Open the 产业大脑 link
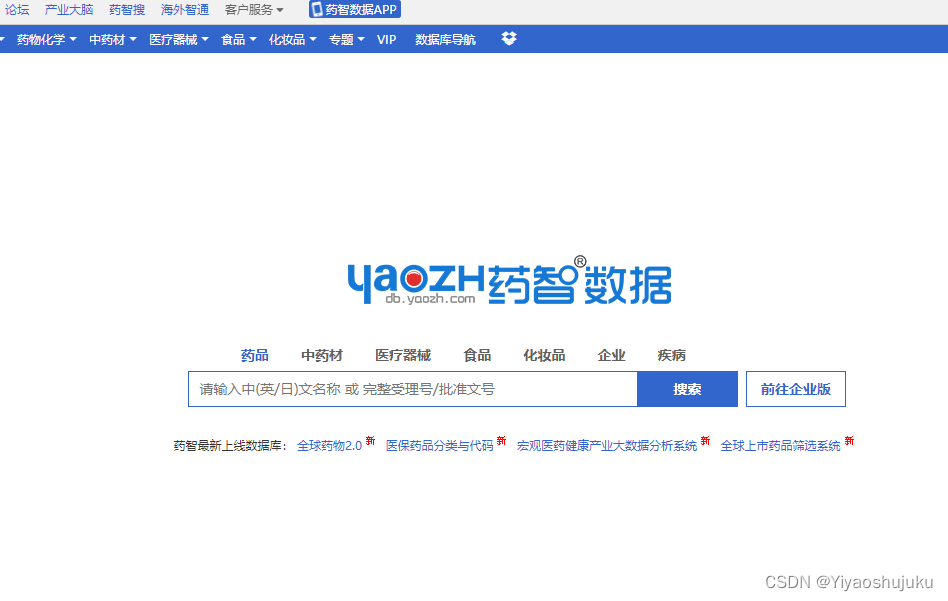This screenshot has height=601, width=948. (69, 10)
